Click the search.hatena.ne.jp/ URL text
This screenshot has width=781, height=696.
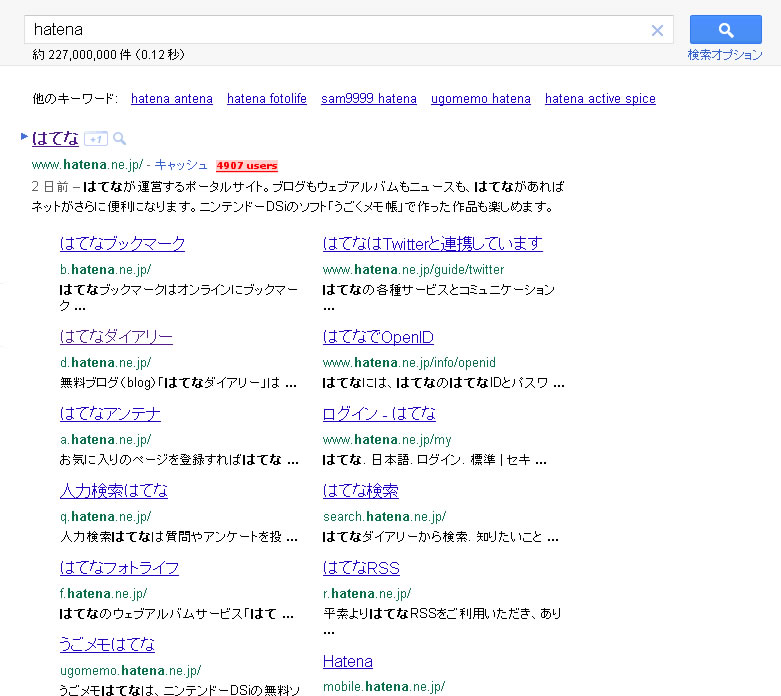[385, 517]
